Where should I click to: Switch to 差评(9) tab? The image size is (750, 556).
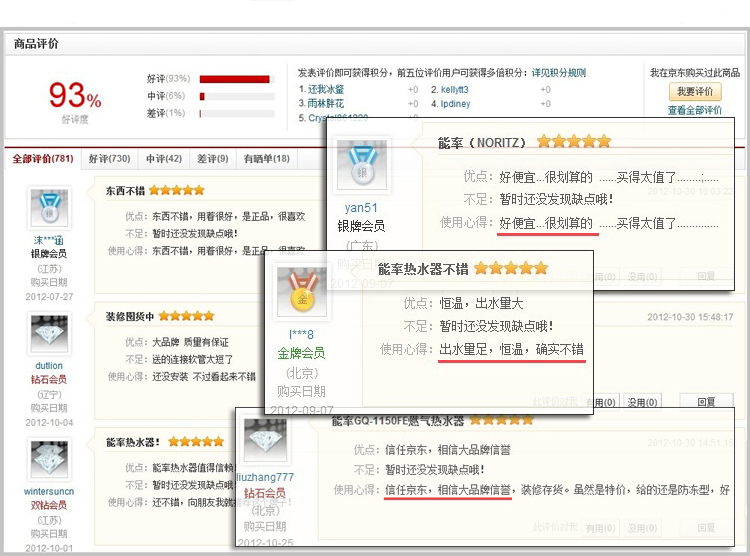click(x=213, y=158)
